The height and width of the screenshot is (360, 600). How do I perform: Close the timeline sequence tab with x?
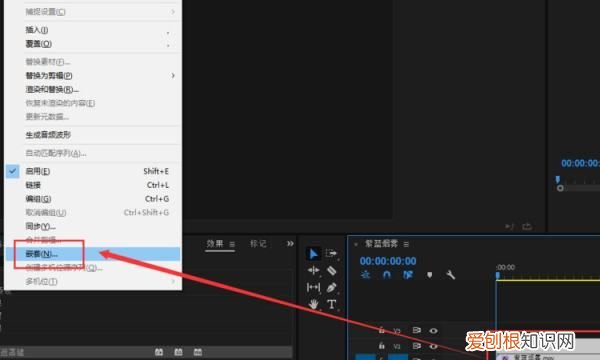(x=356, y=244)
